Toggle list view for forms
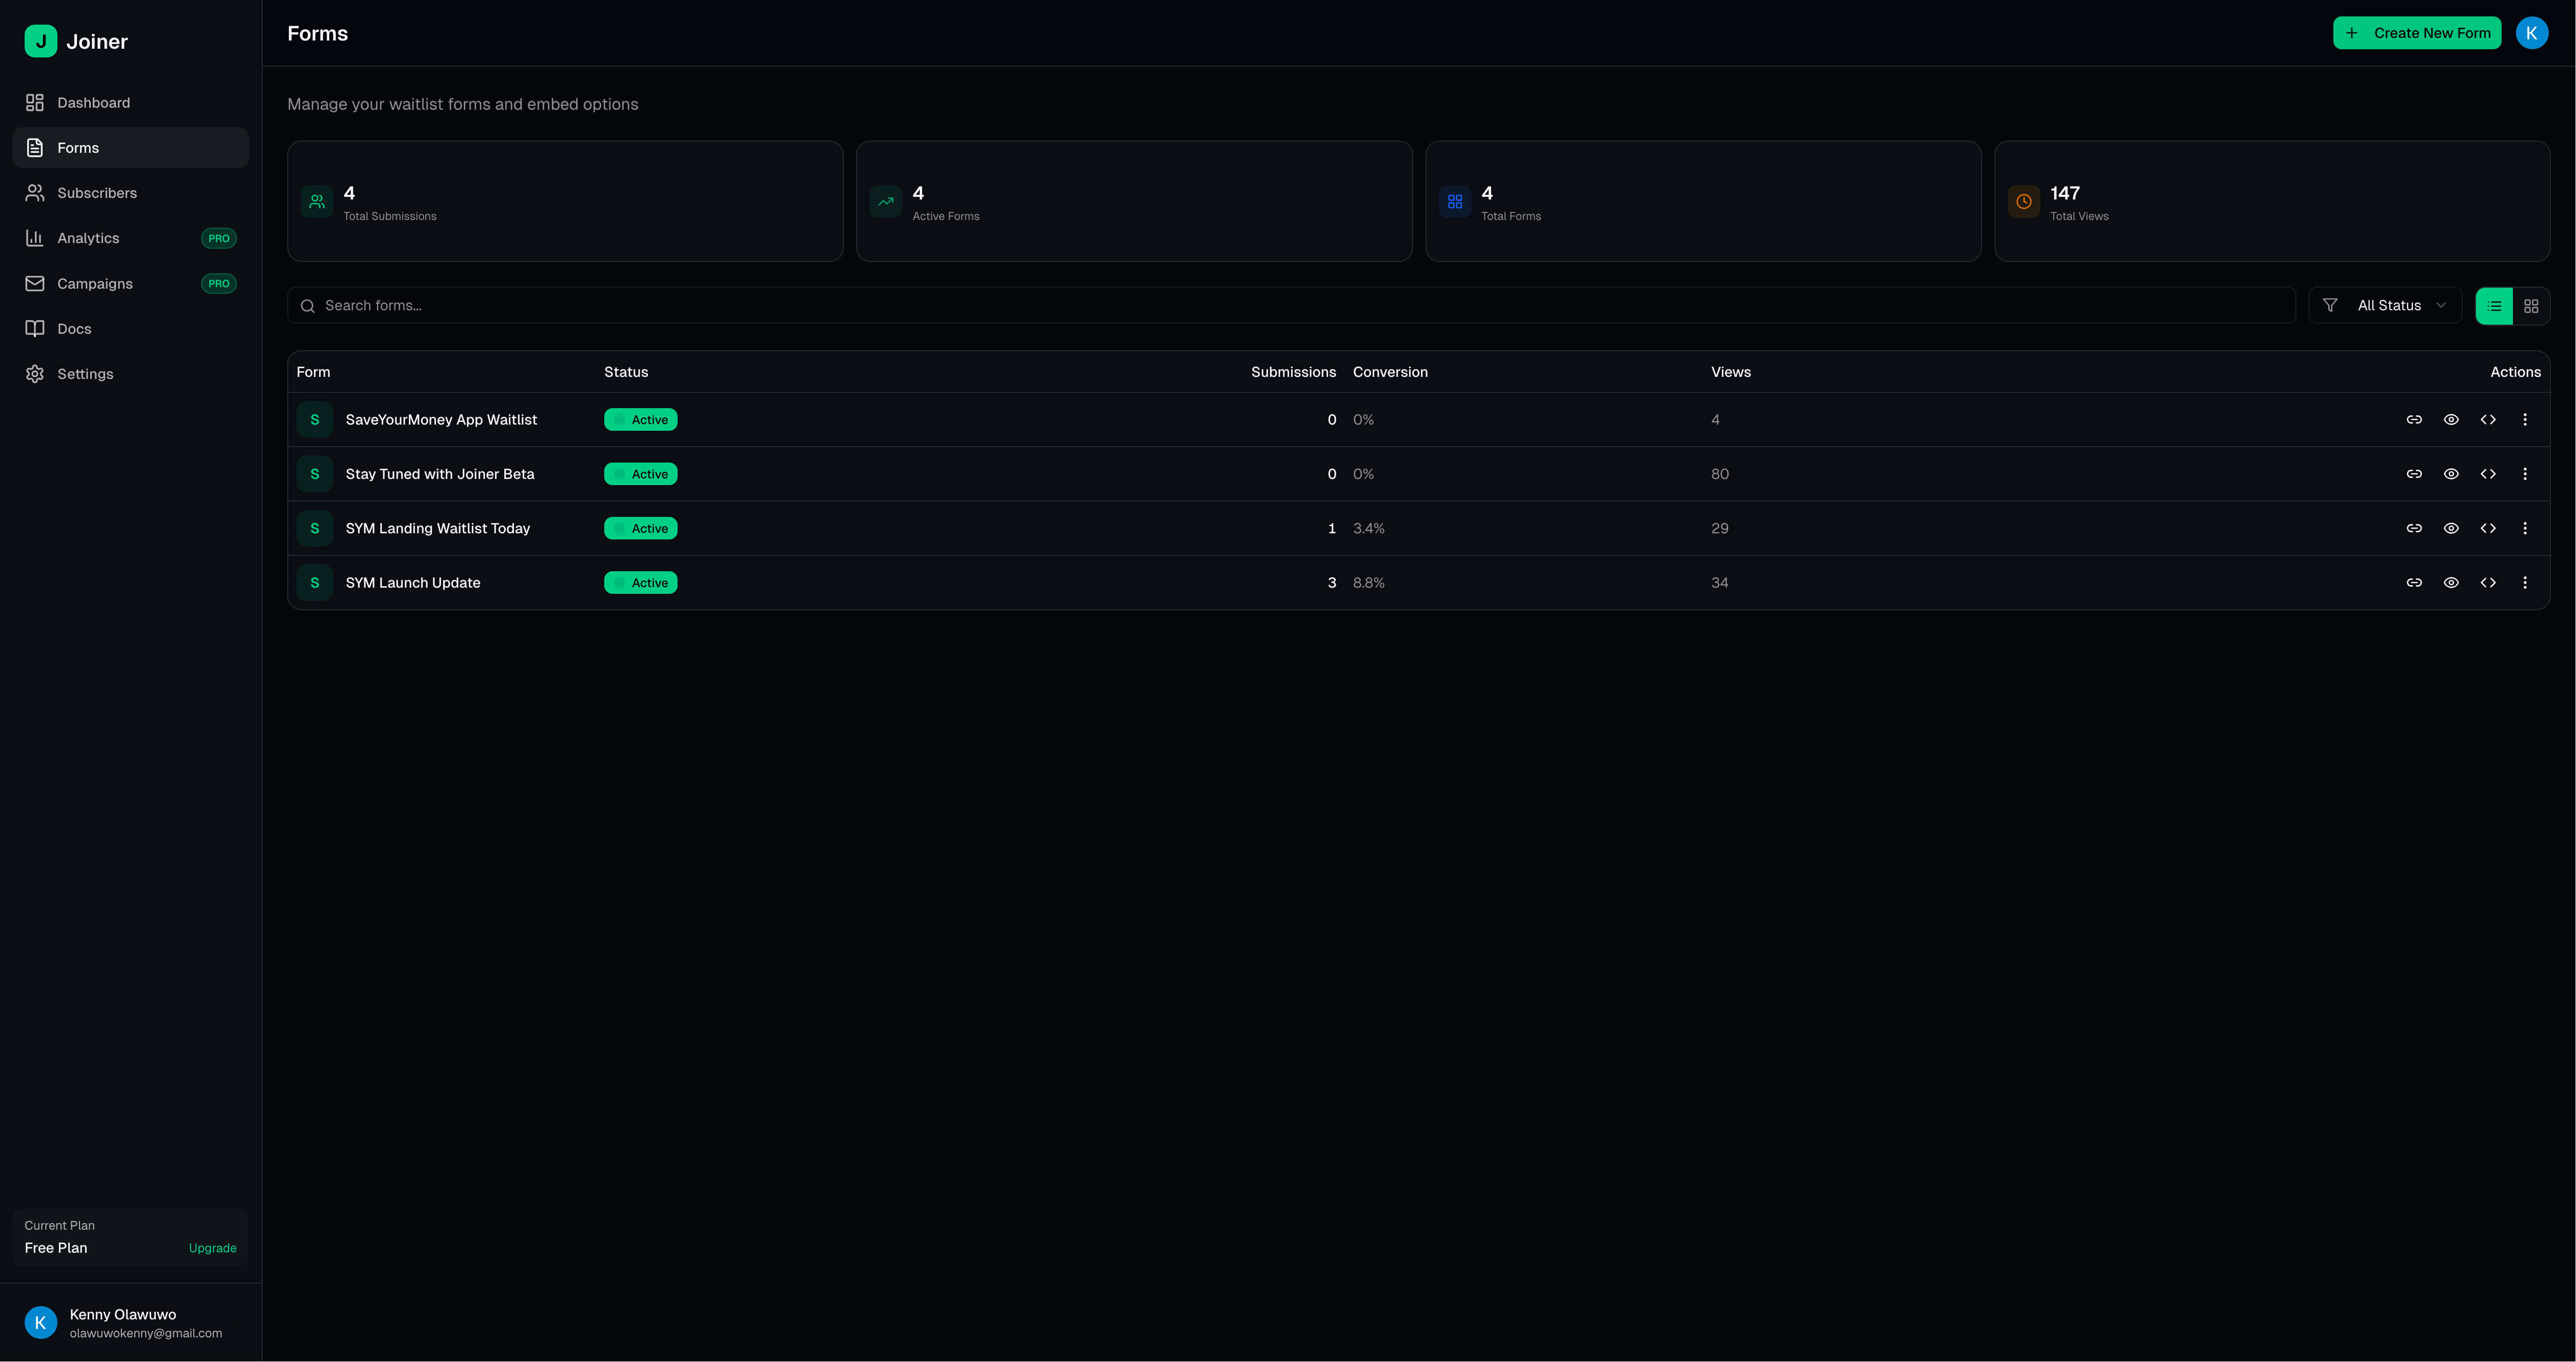Viewport: 2576px width, 1362px height. pos(2494,305)
